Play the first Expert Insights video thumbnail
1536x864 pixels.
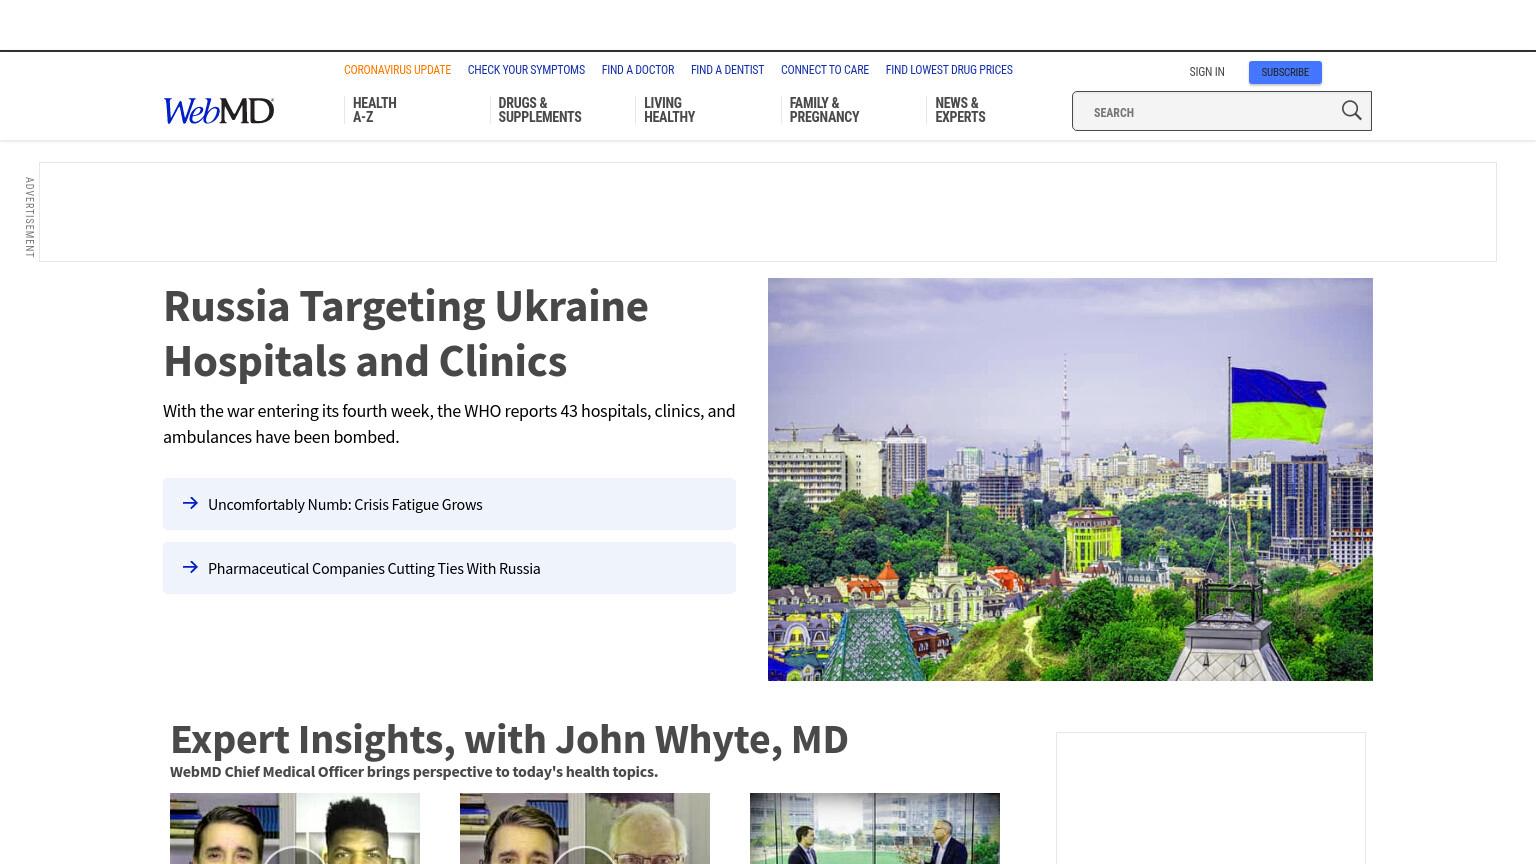pyautogui.click(x=295, y=829)
